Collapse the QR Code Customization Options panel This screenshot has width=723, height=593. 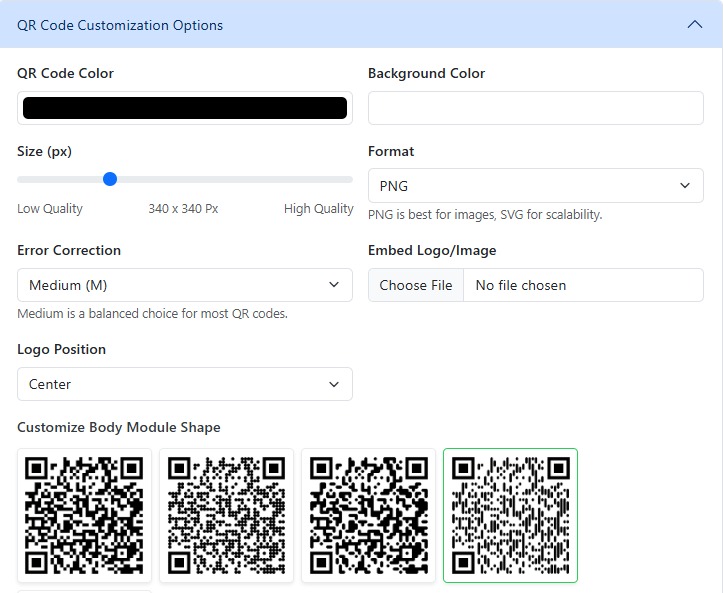coord(694,24)
